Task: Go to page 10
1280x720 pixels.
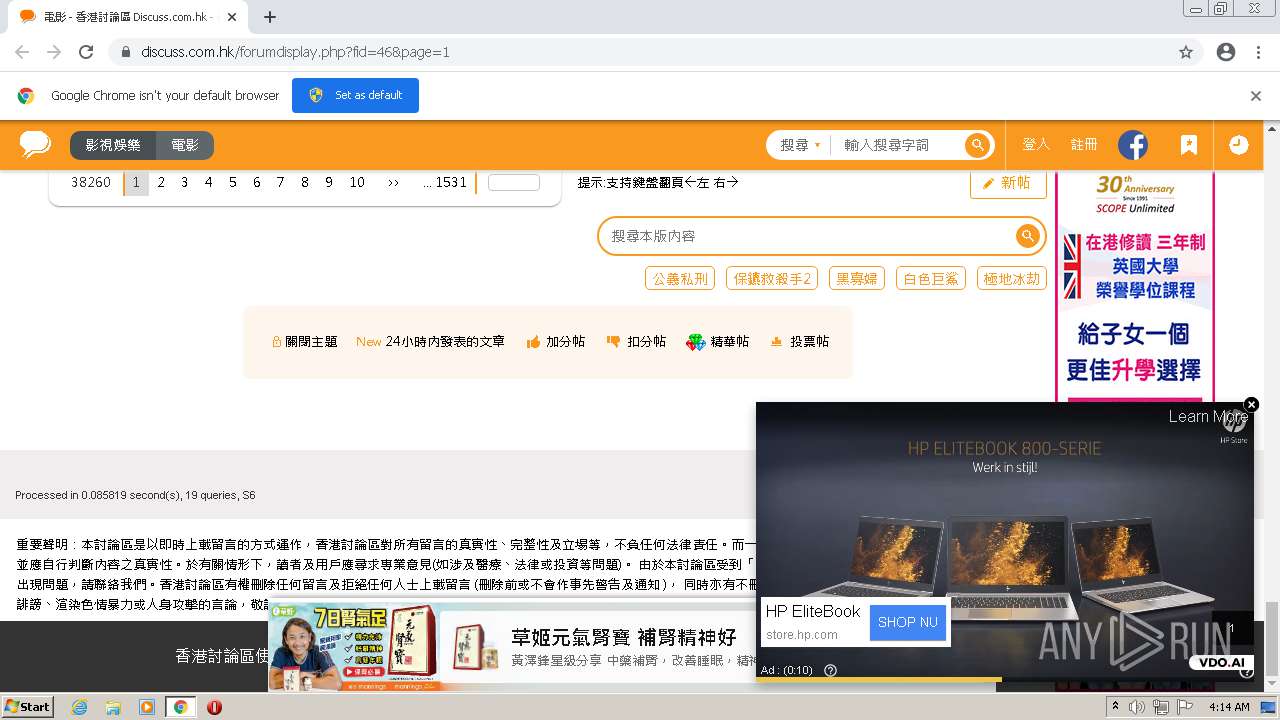Action: point(357,183)
